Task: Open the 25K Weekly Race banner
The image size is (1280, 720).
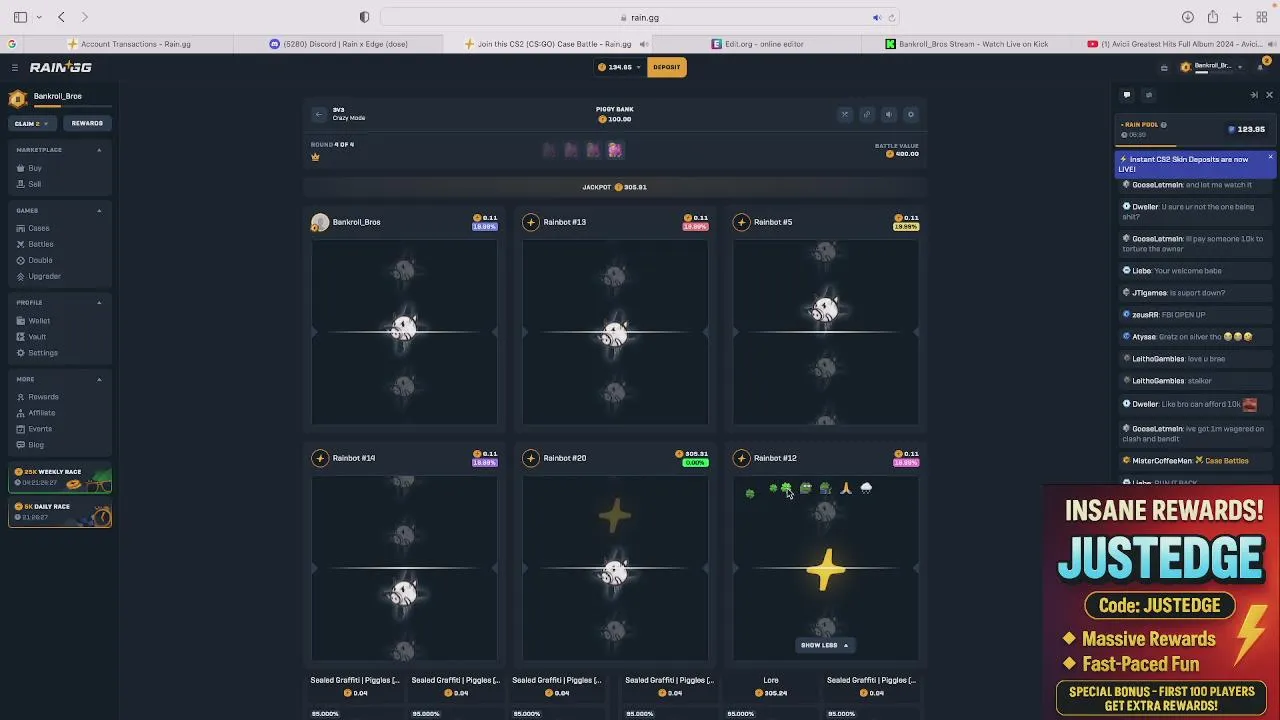Action: pyautogui.click(x=60, y=479)
